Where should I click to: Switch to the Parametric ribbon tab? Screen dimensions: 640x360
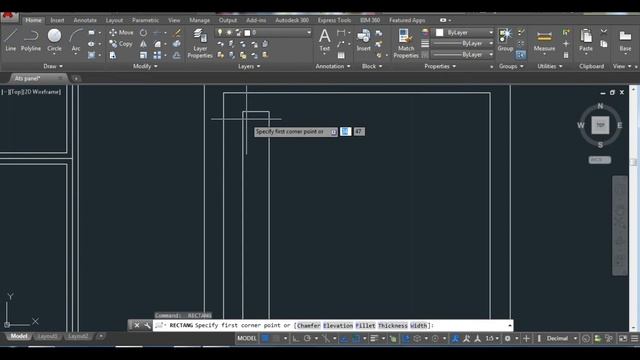pyautogui.click(x=145, y=20)
